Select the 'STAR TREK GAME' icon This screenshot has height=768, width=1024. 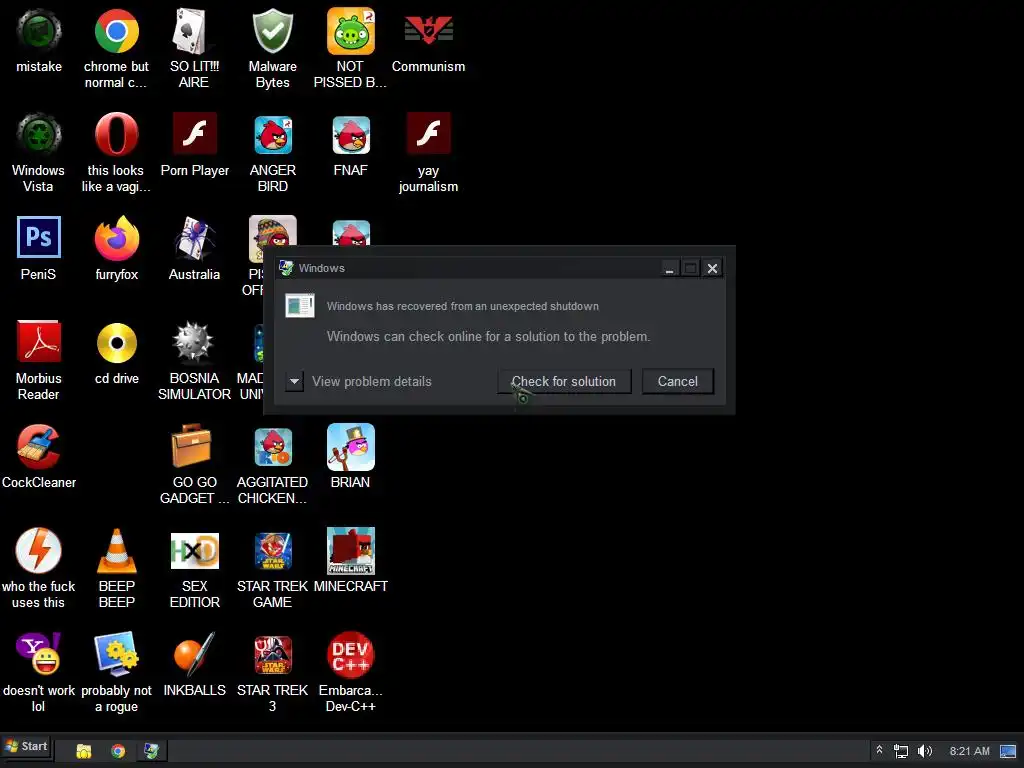(x=272, y=551)
